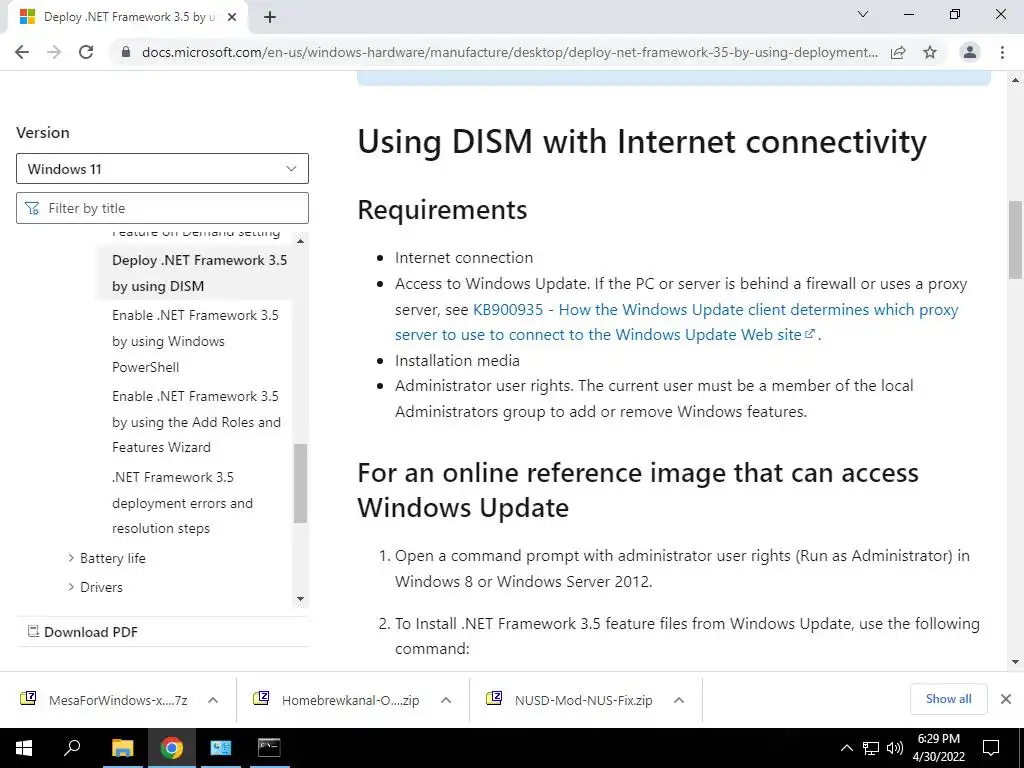Open a new tab with plus
1024x768 pixels.
(270, 17)
